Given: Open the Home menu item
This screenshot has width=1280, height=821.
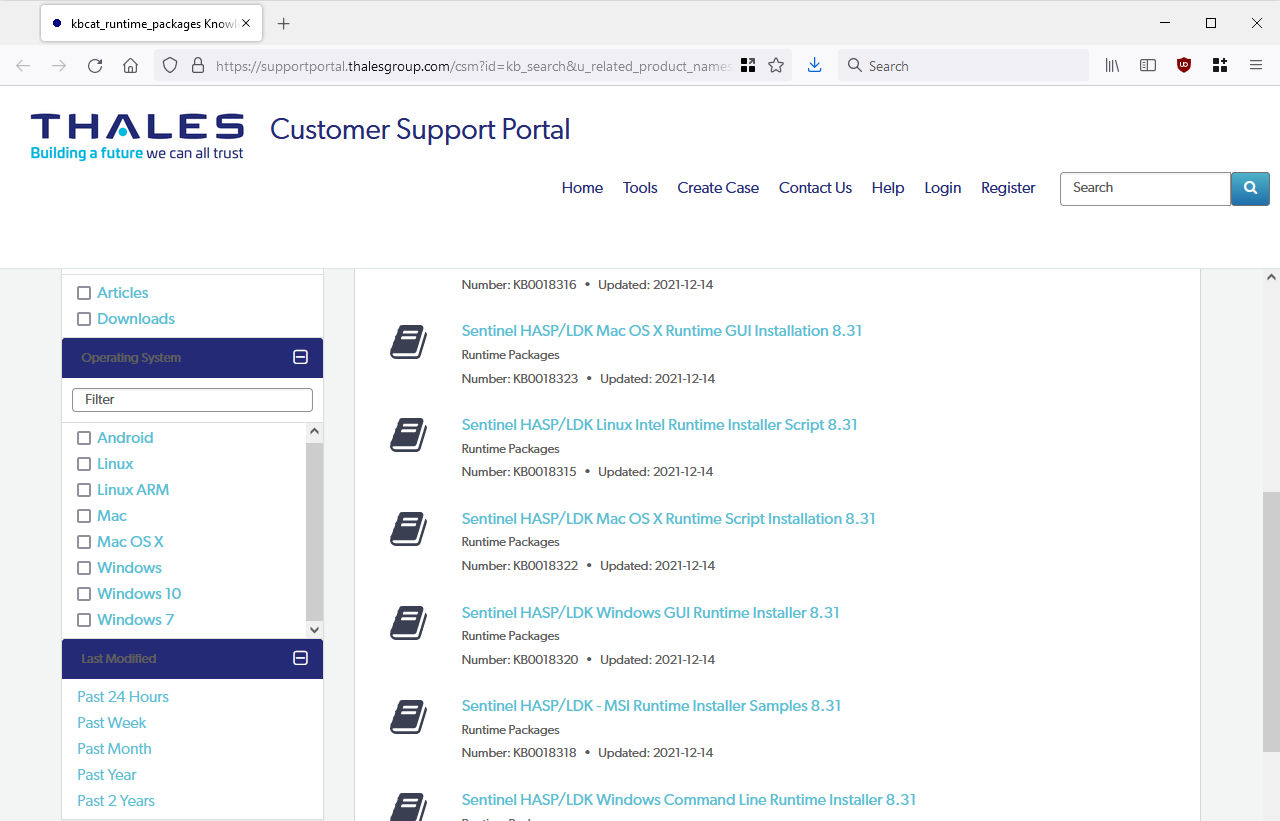Looking at the screenshot, I should click(582, 188).
